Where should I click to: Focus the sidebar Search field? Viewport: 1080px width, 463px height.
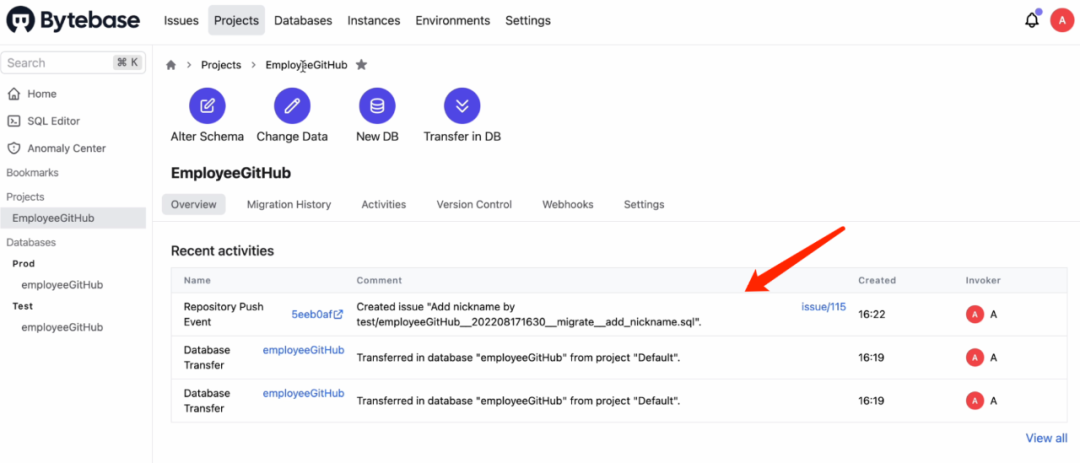[58, 62]
